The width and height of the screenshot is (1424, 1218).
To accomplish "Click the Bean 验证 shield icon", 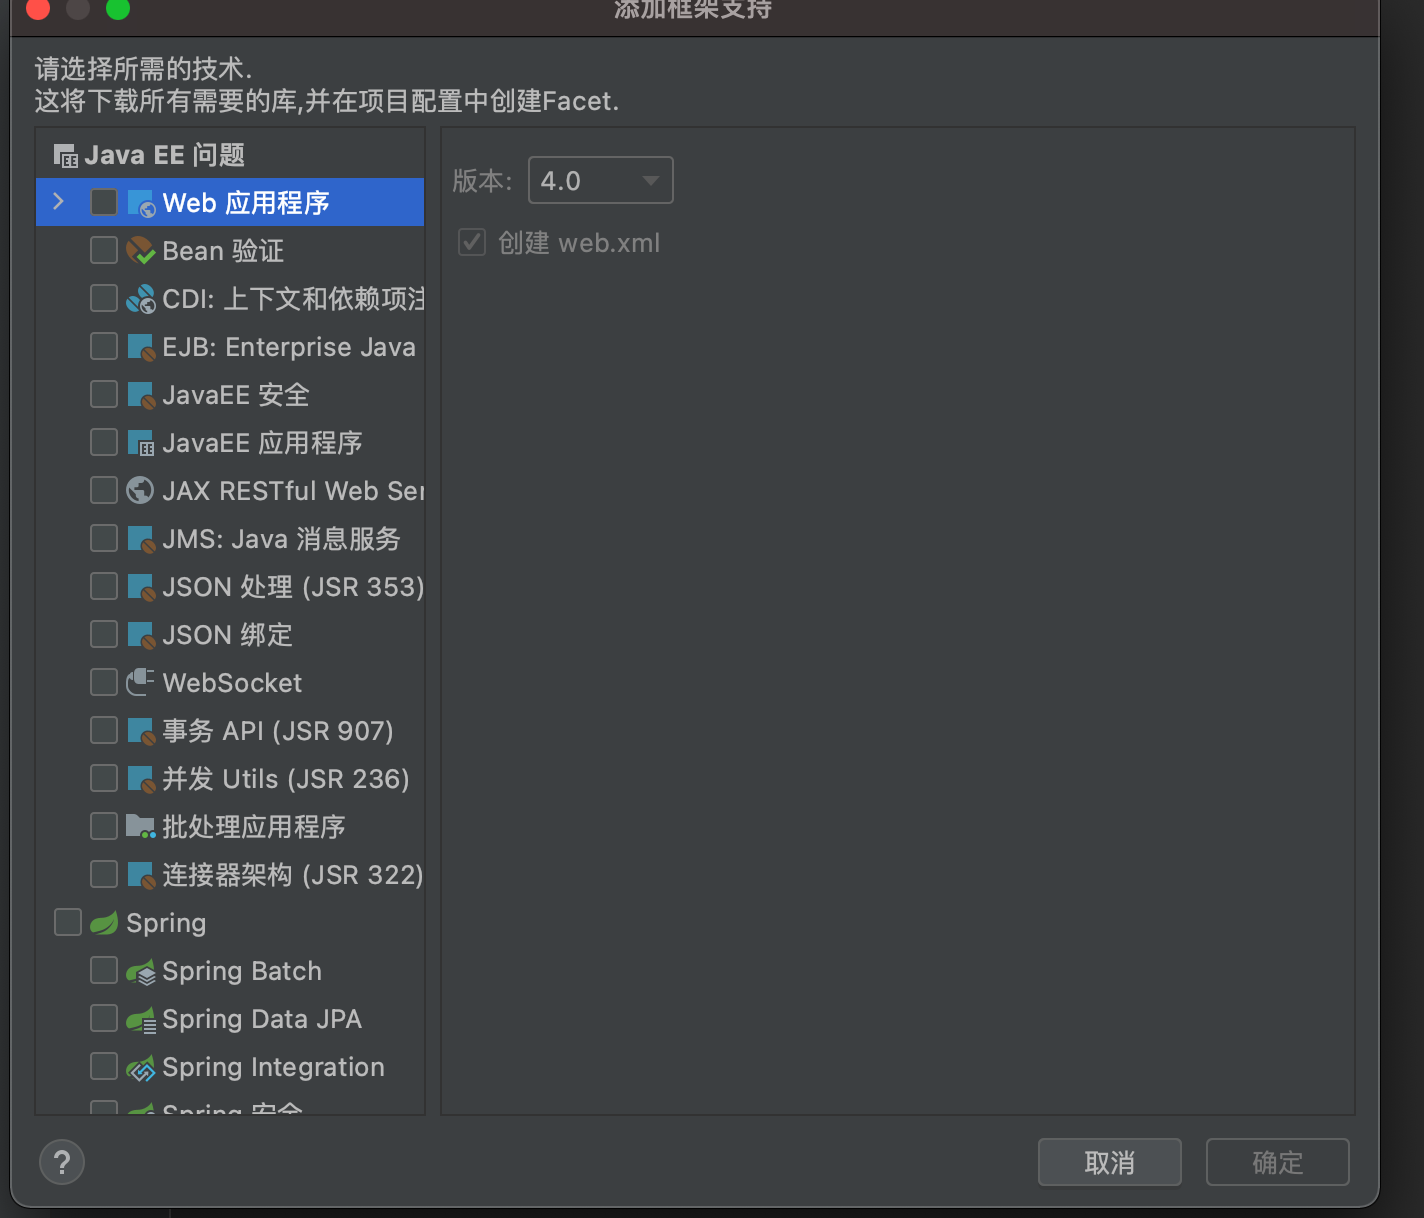I will coord(140,250).
